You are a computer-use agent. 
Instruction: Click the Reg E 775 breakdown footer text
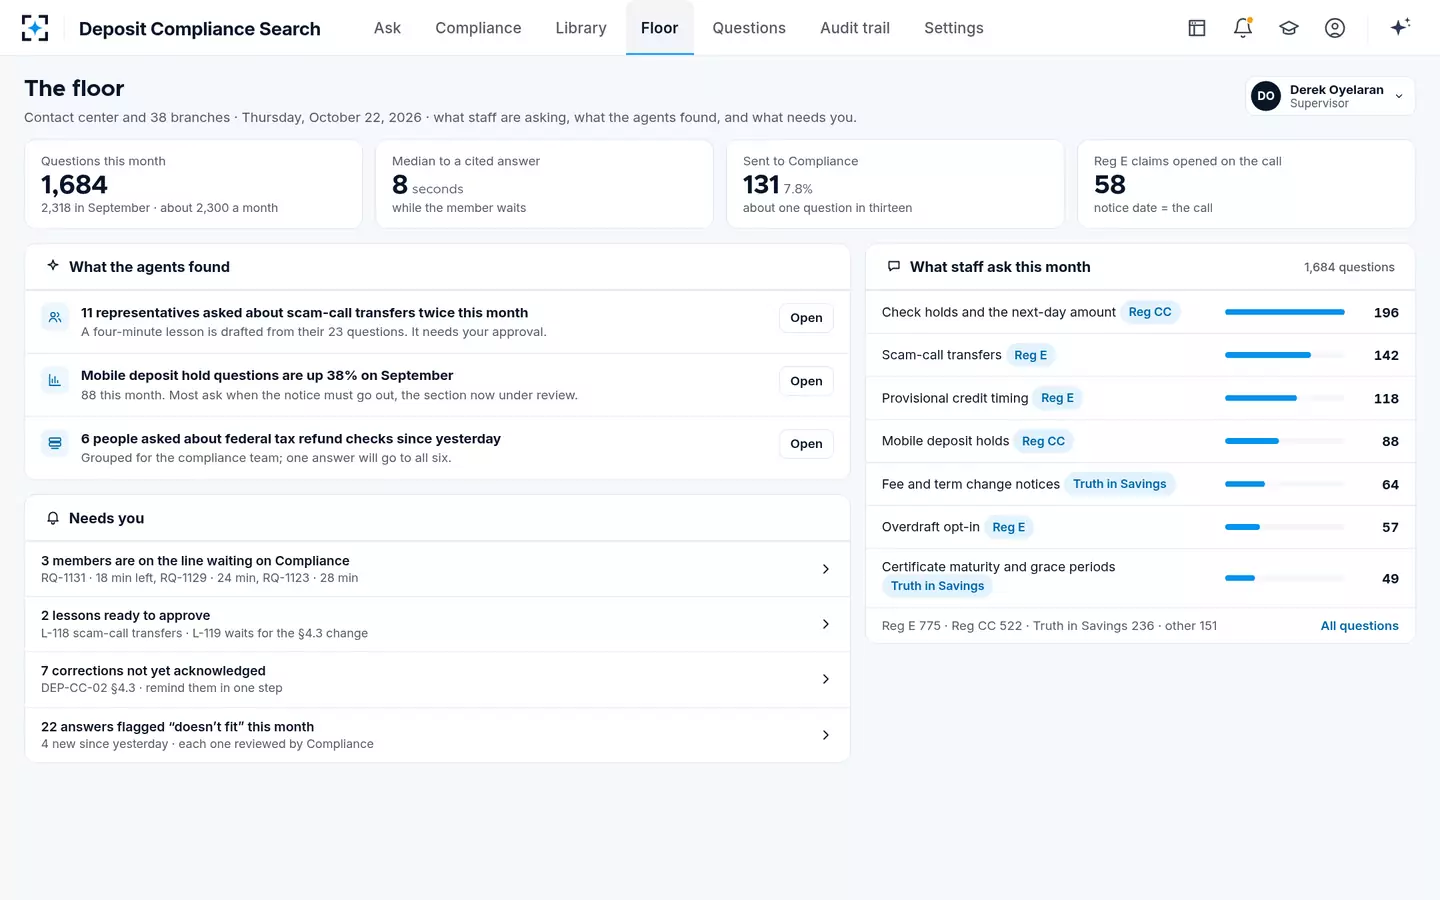[x=1049, y=626]
